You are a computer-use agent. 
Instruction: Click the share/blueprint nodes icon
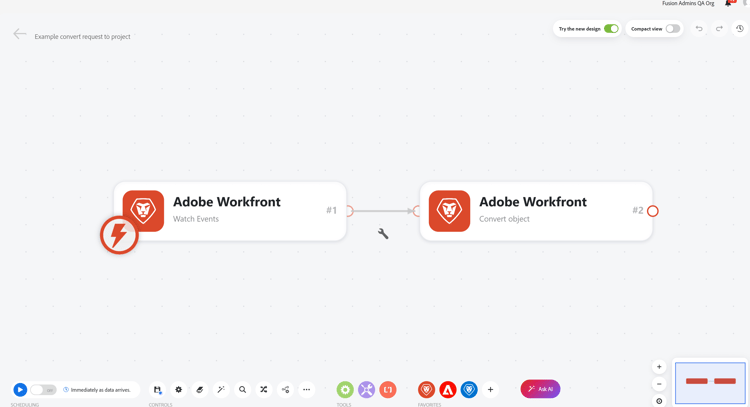coord(285,390)
